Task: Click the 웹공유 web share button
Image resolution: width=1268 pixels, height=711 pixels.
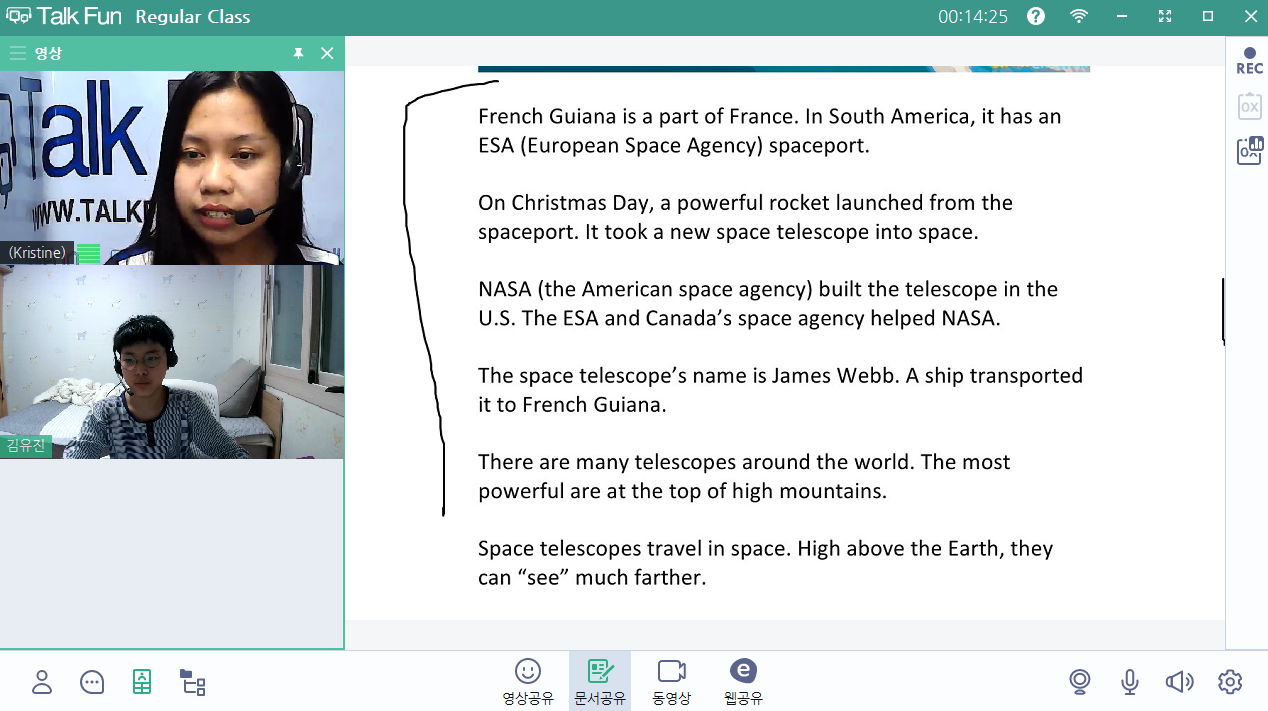Action: pyautogui.click(x=743, y=680)
